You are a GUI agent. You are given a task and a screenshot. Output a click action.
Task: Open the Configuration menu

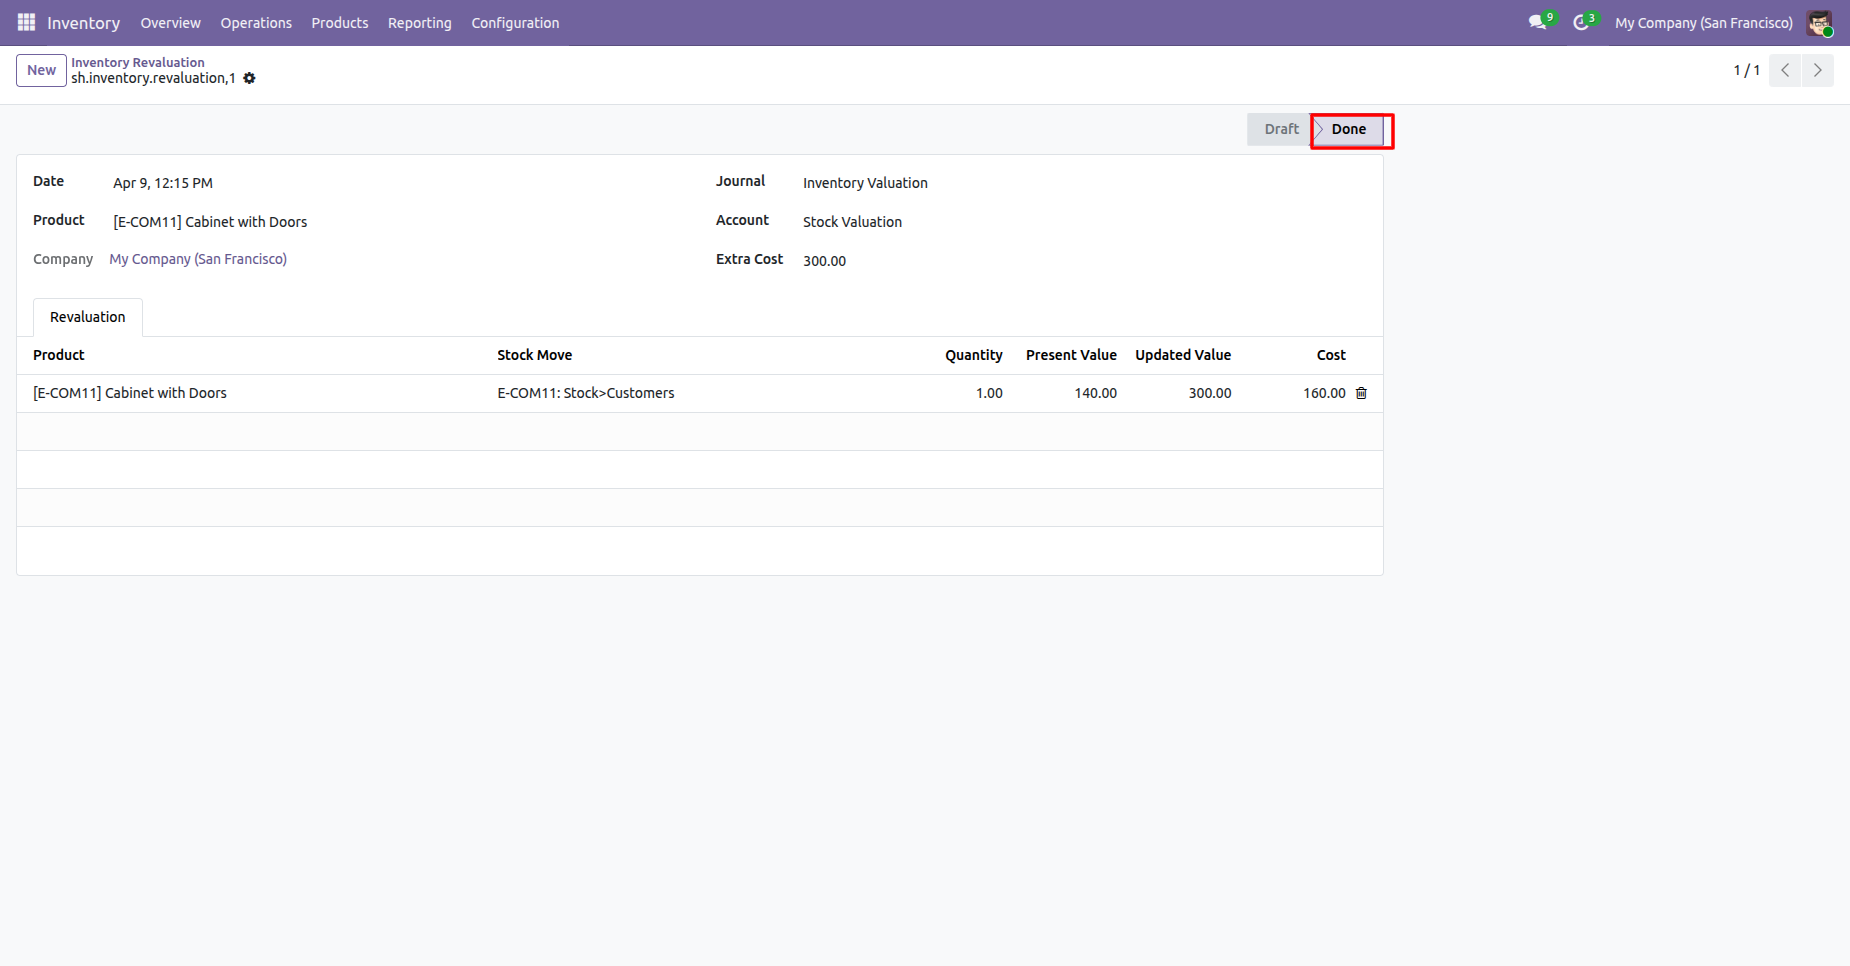coord(515,23)
